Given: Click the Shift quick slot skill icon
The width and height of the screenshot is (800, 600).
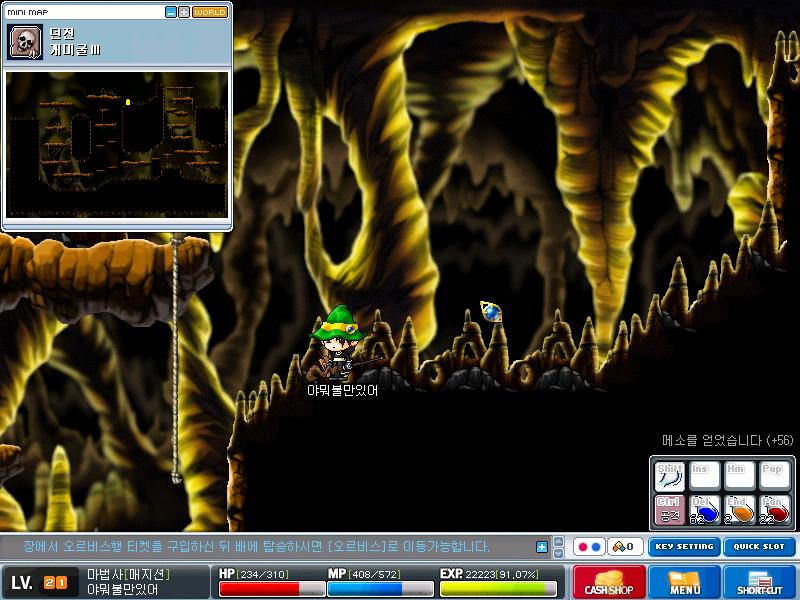Looking at the screenshot, I should [x=669, y=475].
